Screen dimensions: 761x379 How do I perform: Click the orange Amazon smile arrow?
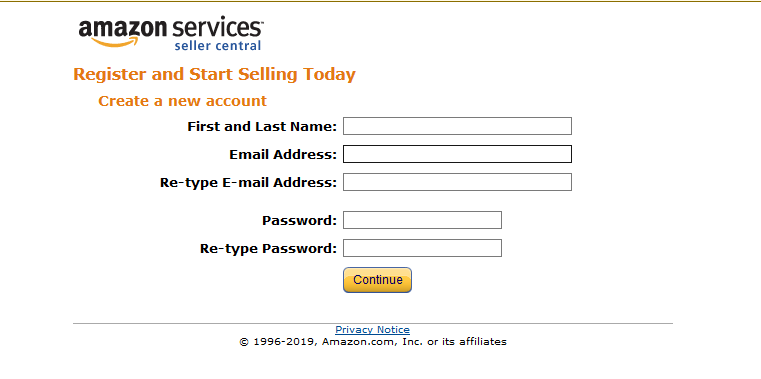(x=115, y=43)
